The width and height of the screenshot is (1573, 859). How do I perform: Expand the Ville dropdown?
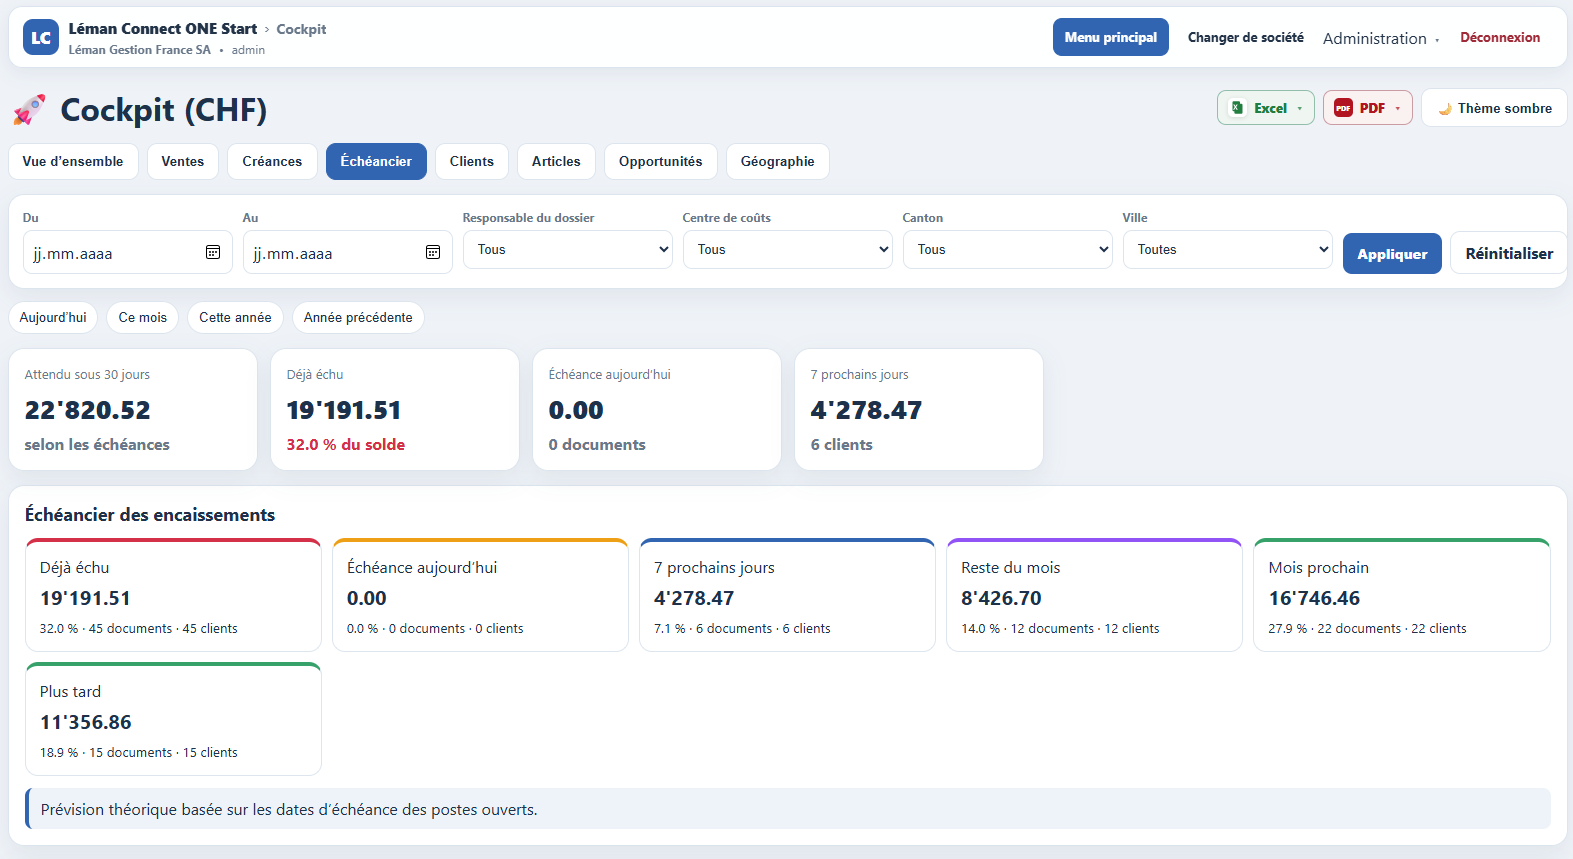click(x=1227, y=250)
